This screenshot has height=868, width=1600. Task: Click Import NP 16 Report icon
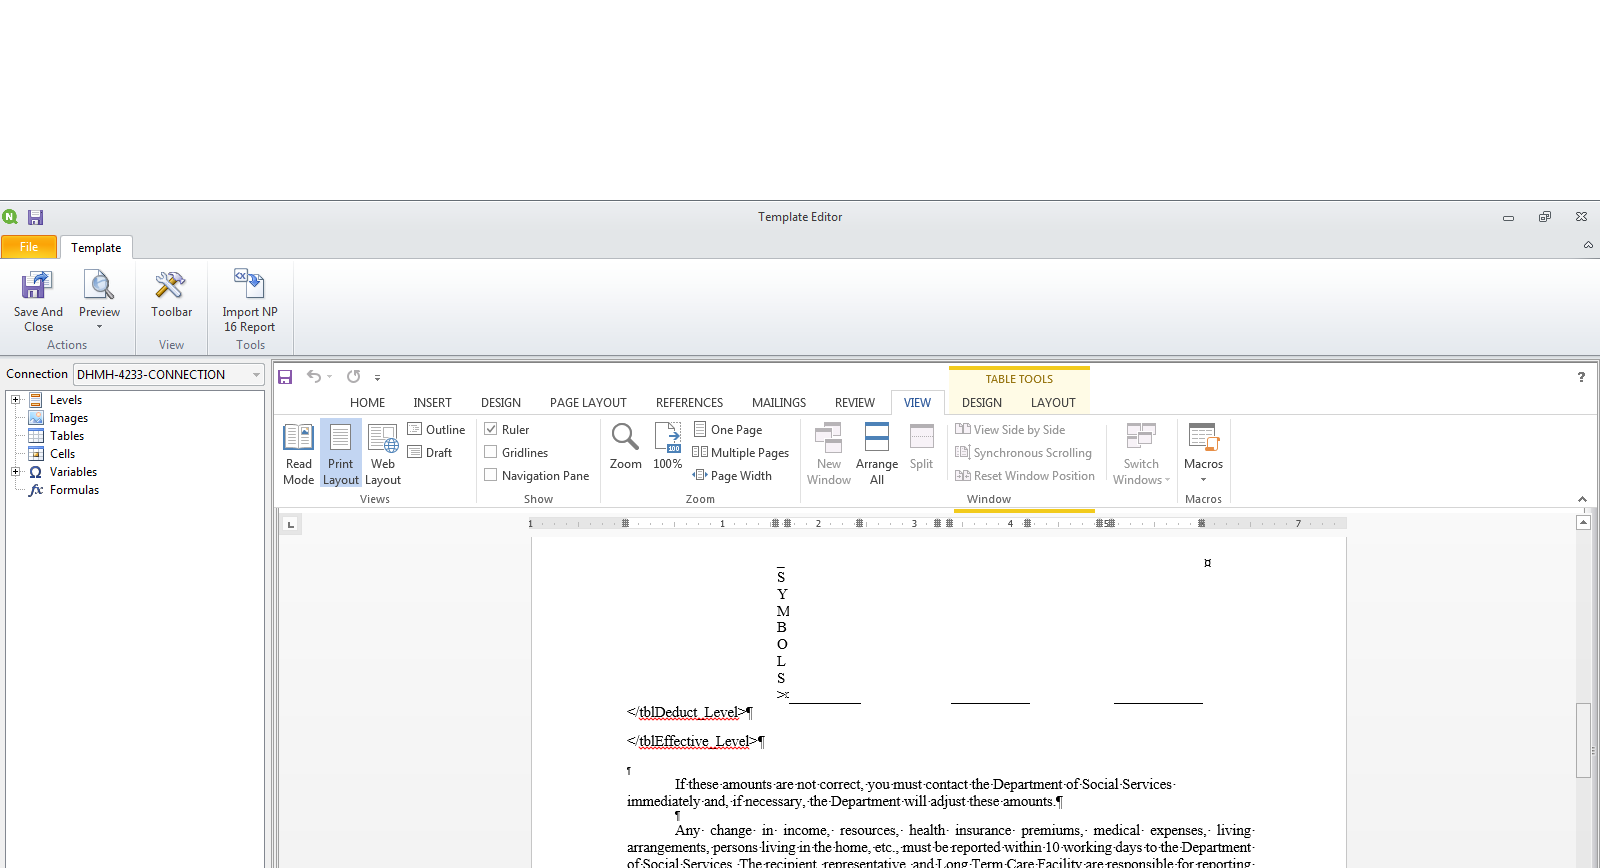[x=249, y=301]
